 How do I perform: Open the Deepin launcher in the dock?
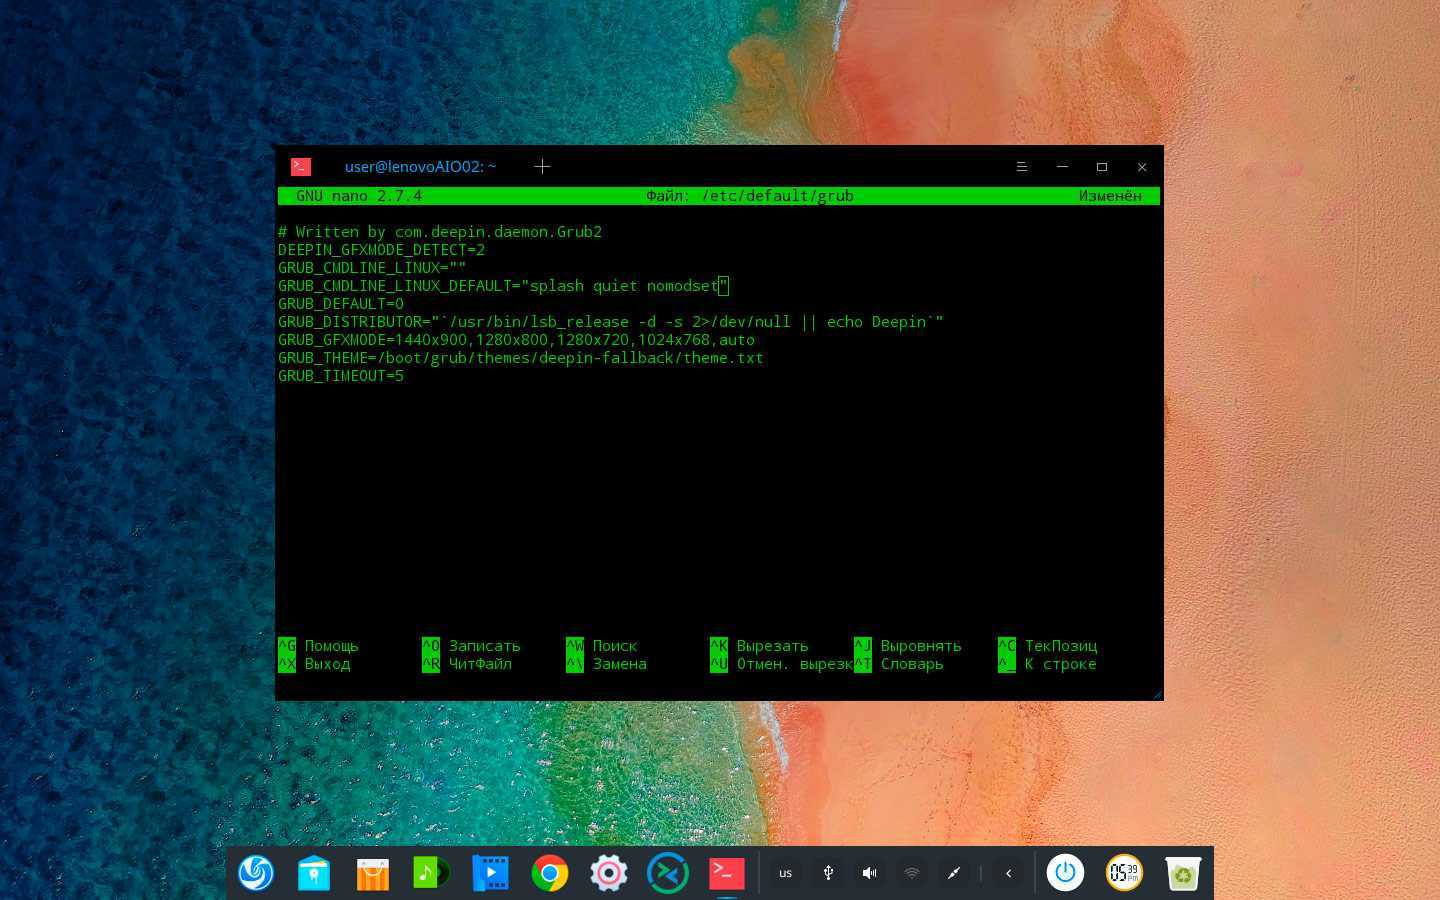click(256, 873)
